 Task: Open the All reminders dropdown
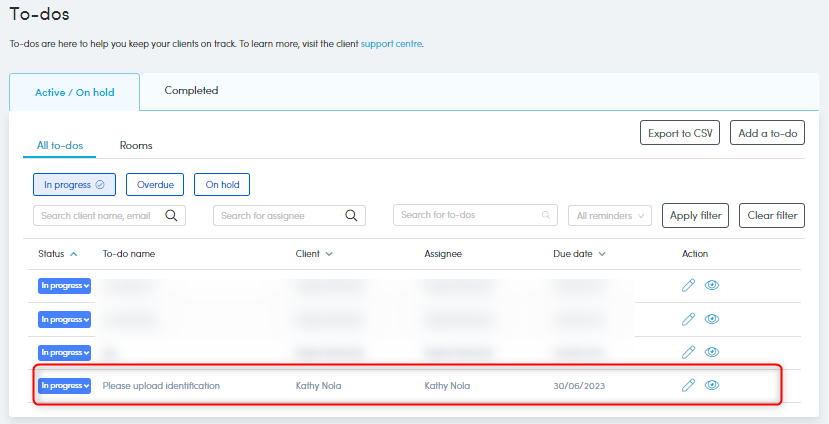coord(610,215)
